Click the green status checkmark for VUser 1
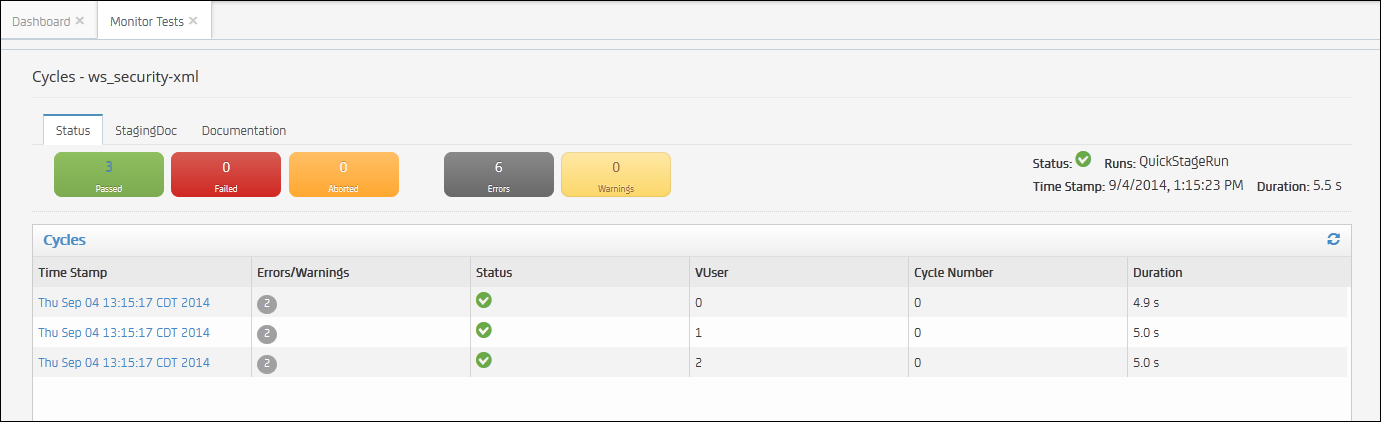Image resolution: width=1381 pixels, height=422 pixels. [x=484, y=330]
